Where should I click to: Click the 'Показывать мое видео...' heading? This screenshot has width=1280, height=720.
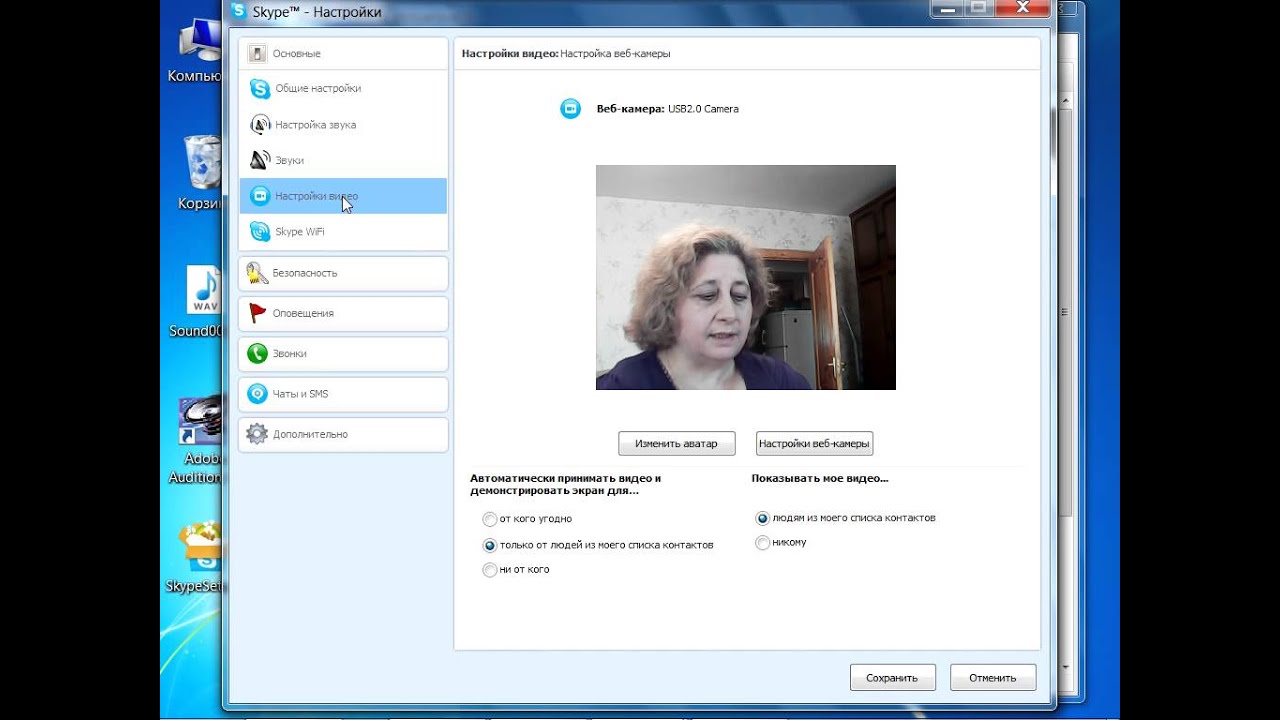pos(820,478)
